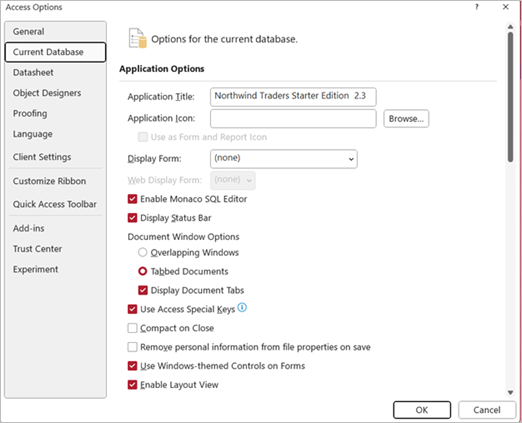Click the info icon beside Use Access Special Keys
Viewport: 522px width, 423px height.
[242, 307]
